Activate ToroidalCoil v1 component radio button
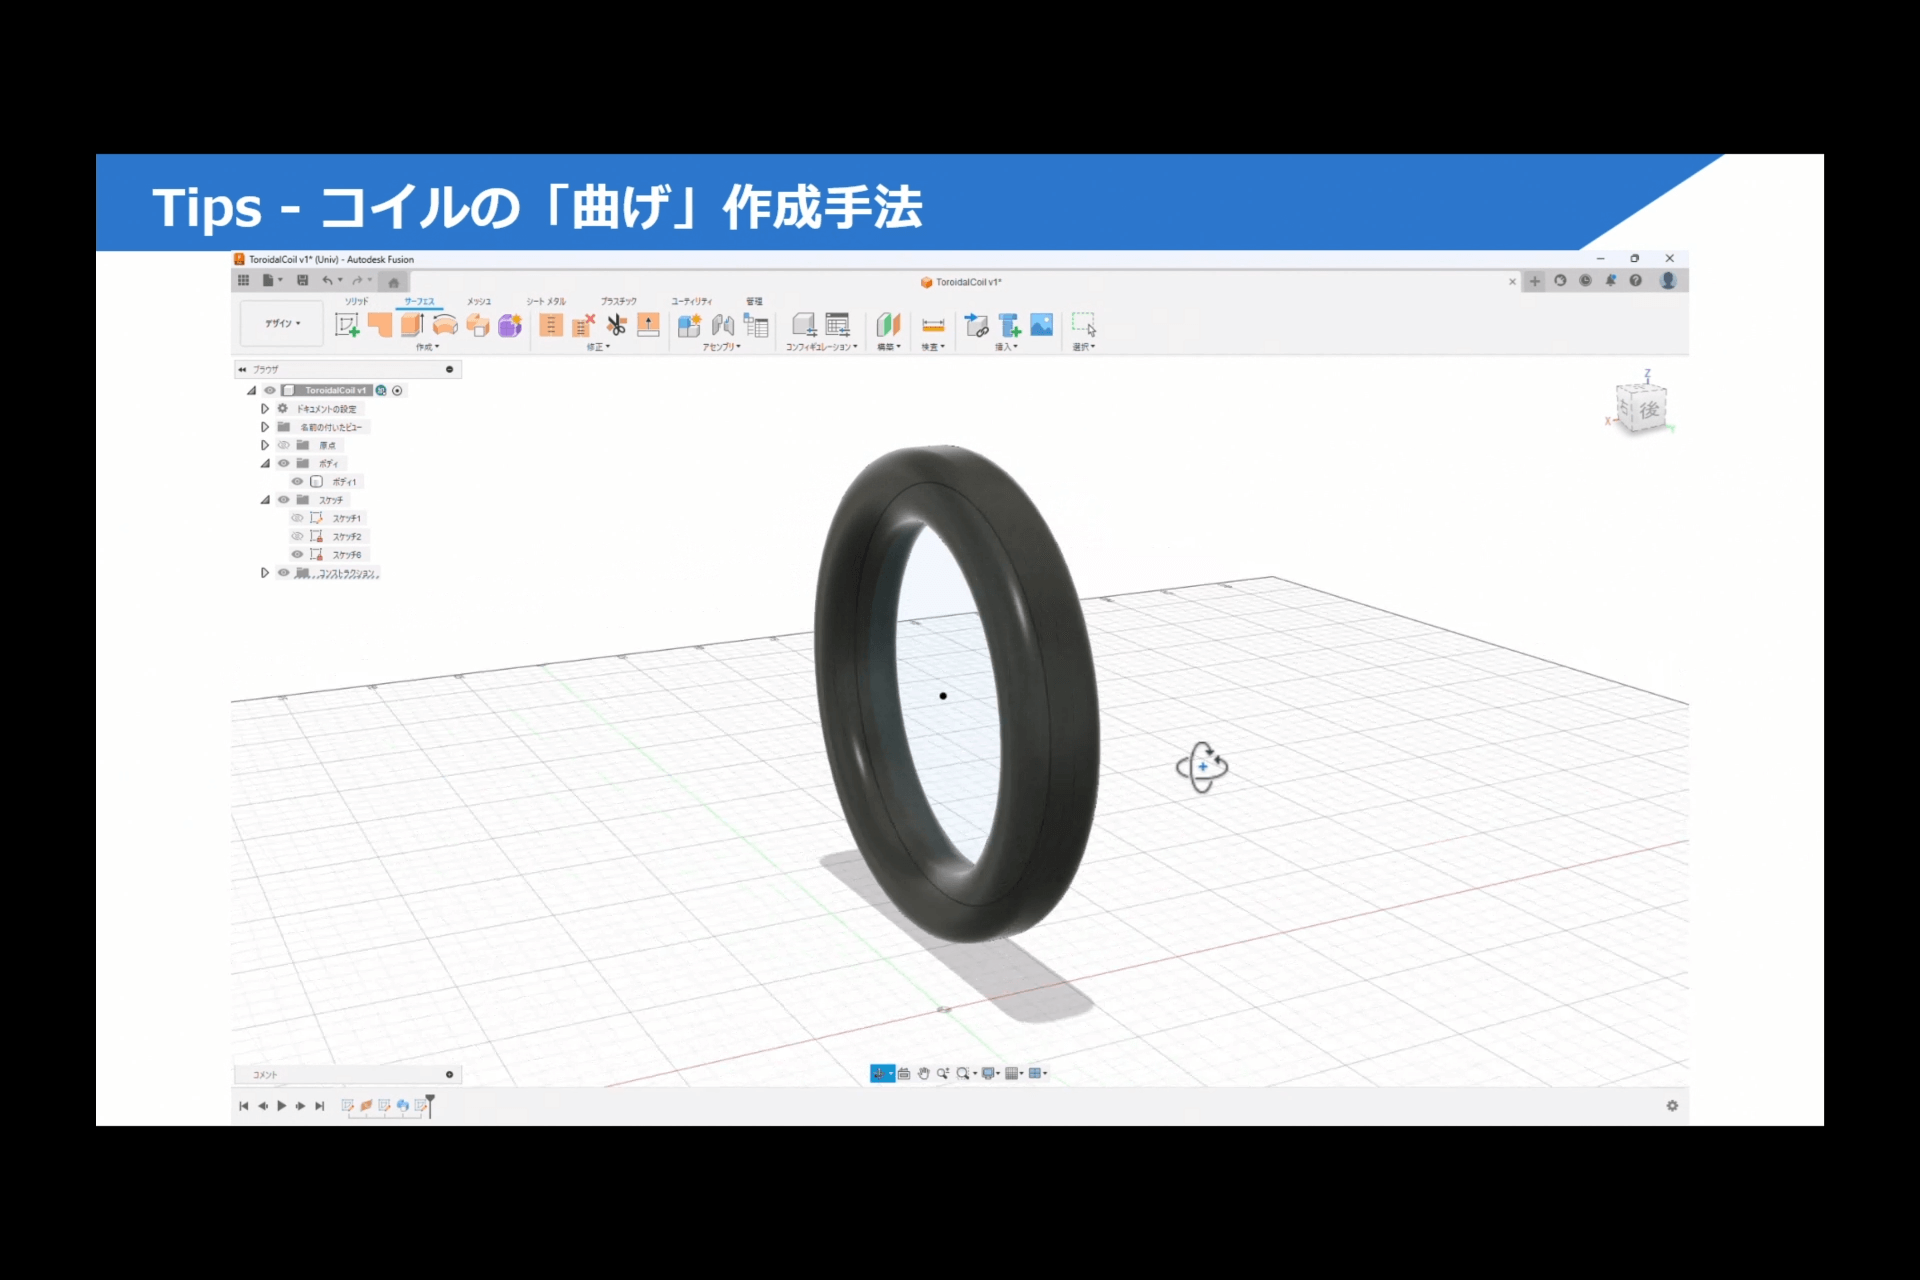The image size is (1920, 1280). tap(398, 391)
